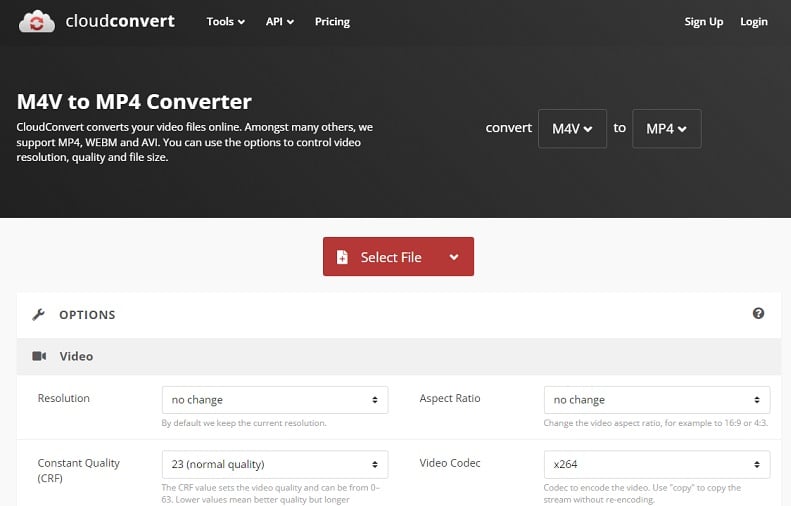Image resolution: width=791 pixels, height=506 pixels.
Task: Click the 'Change the video aspect ratio' hint text
Action: pos(656,423)
